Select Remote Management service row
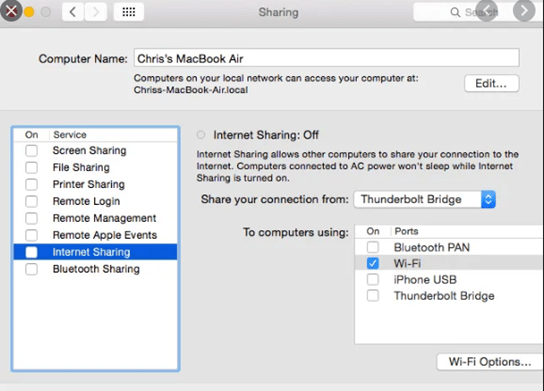544x391 pixels. pyautogui.click(x=95, y=218)
